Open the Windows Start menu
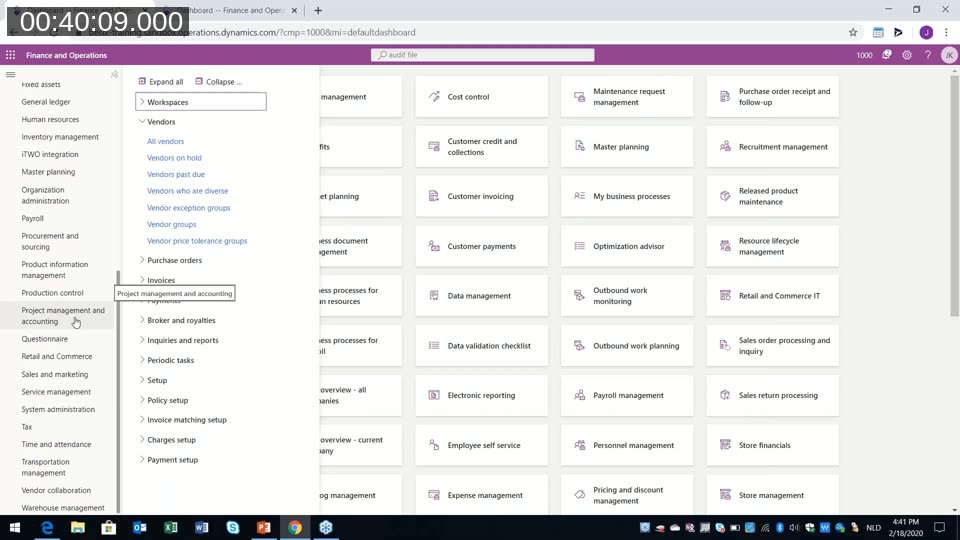 coord(15,527)
